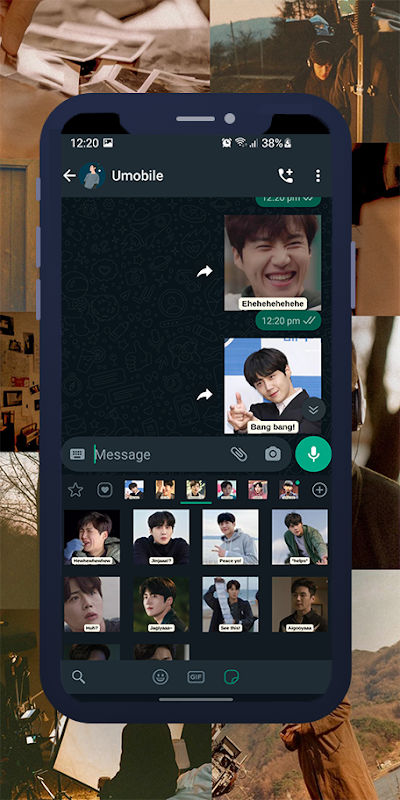Jump to latest messages with double chevron
400x800 pixels.
click(313, 410)
